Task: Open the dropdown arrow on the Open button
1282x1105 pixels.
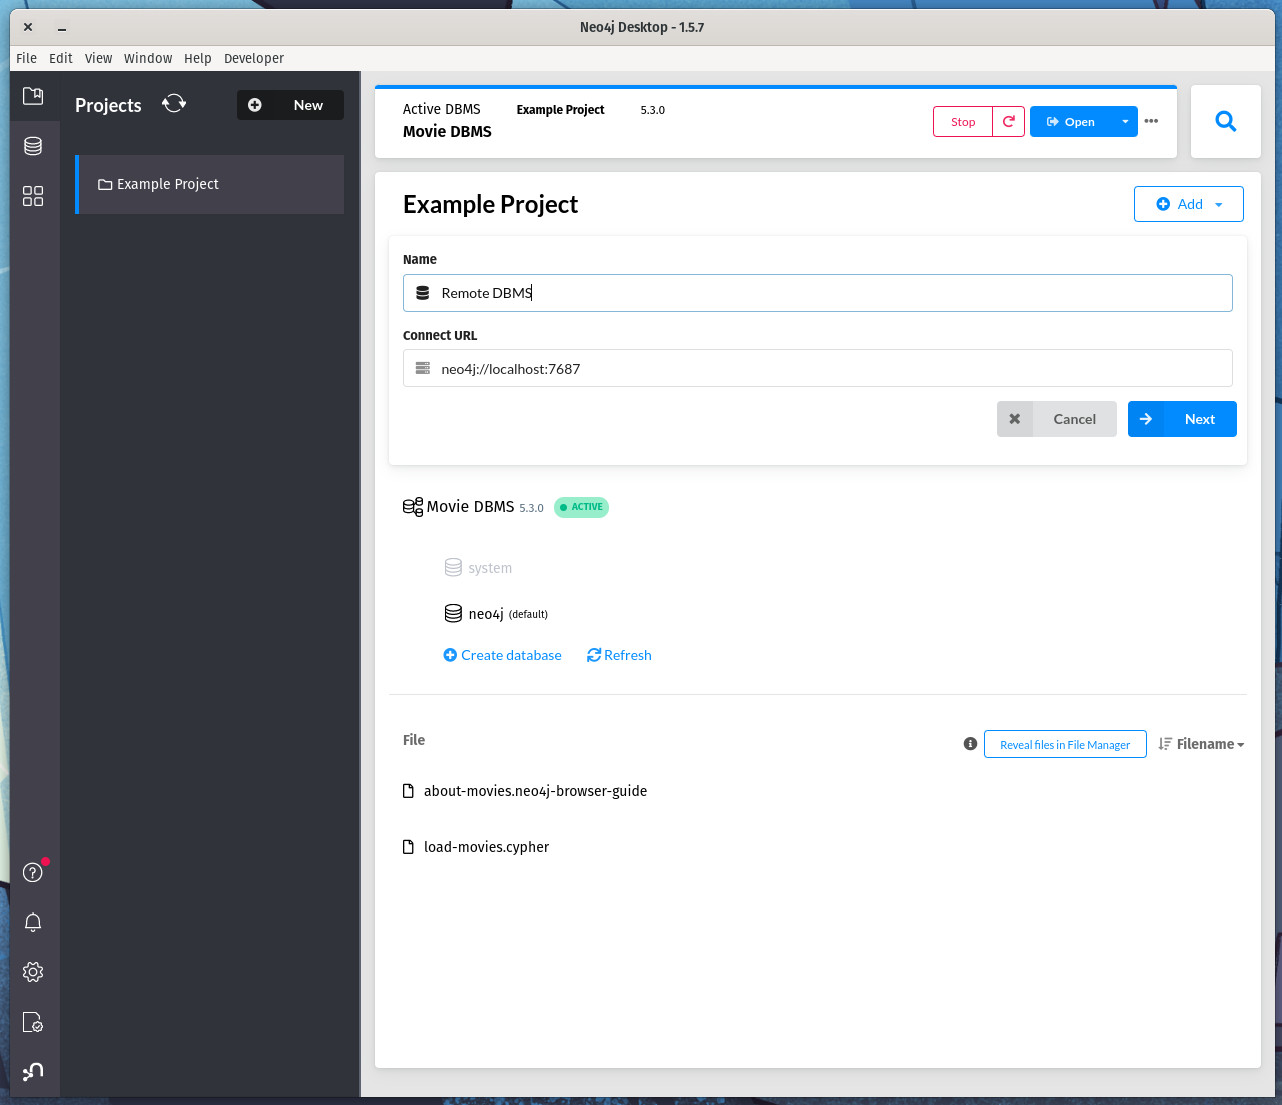Action: [x=1124, y=121]
